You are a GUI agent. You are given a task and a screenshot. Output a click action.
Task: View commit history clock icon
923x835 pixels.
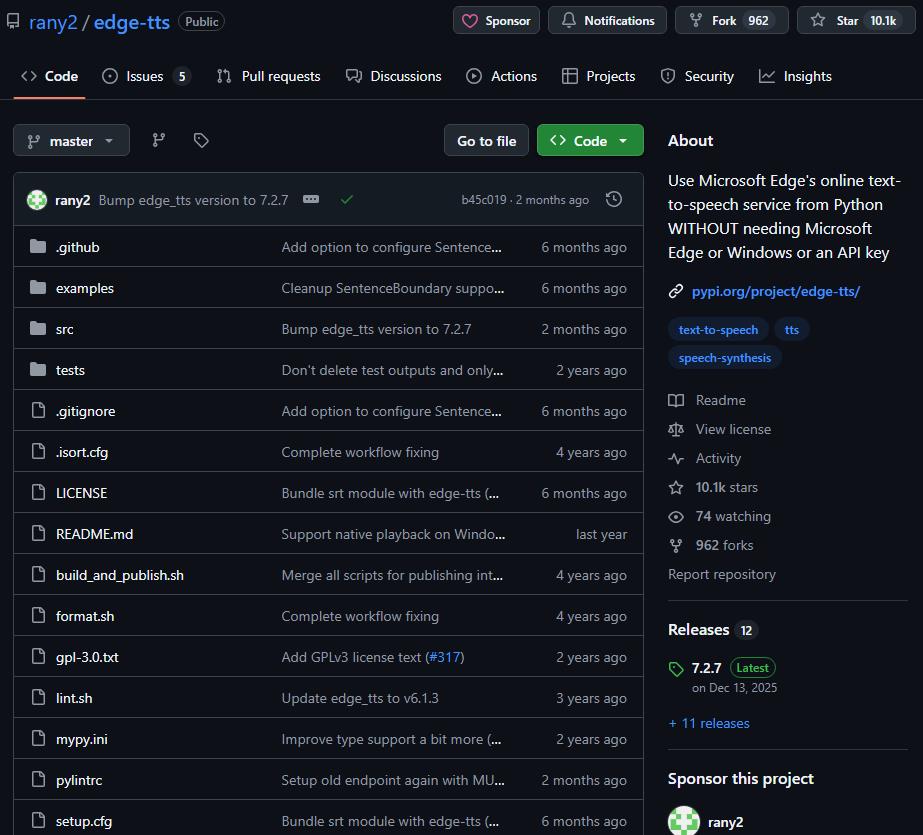pos(614,200)
